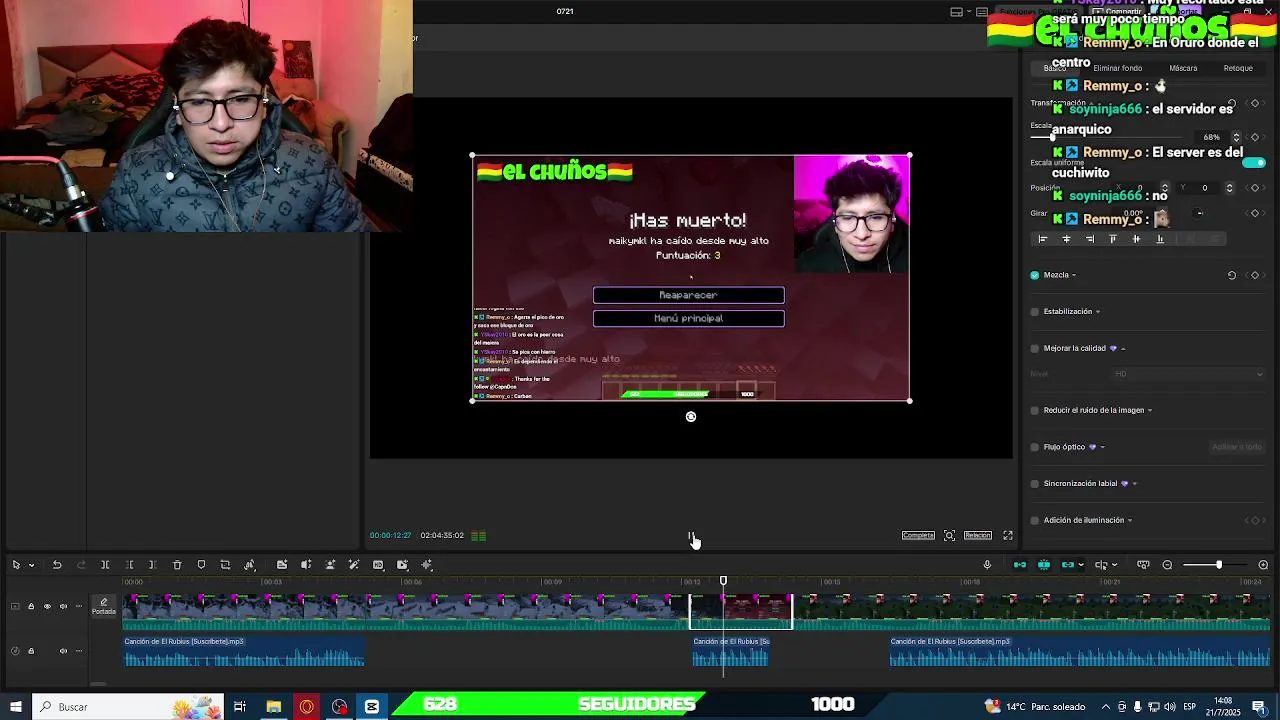Delete the selected clip with trash icon
This screenshot has height=720, width=1280.
(x=177, y=565)
